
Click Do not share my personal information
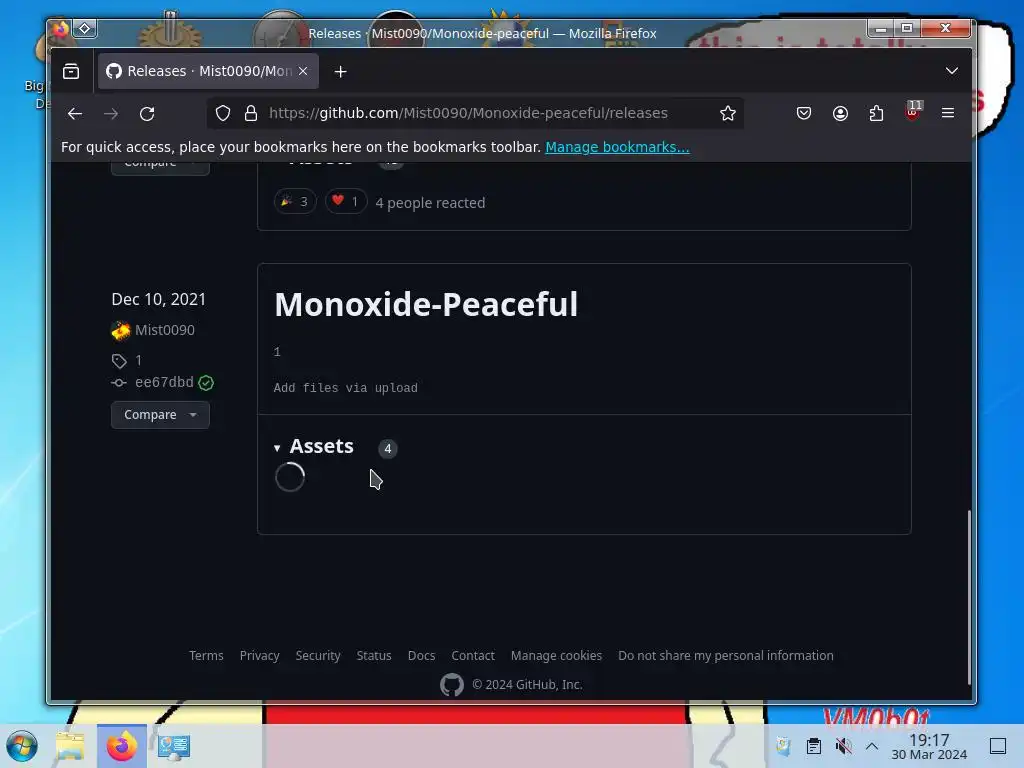(x=726, y=656)
